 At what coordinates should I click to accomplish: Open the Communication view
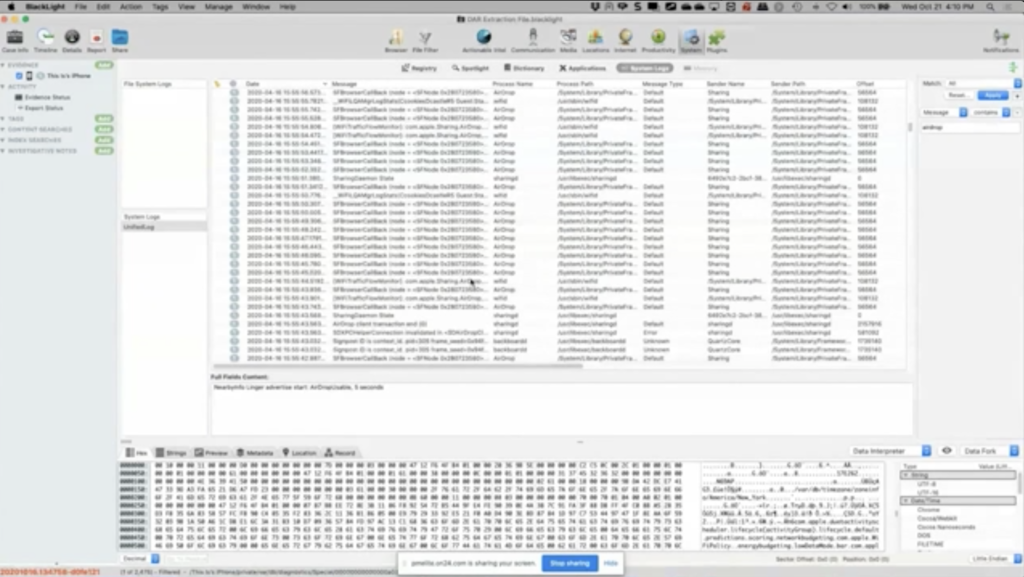(x=533, y=40)
